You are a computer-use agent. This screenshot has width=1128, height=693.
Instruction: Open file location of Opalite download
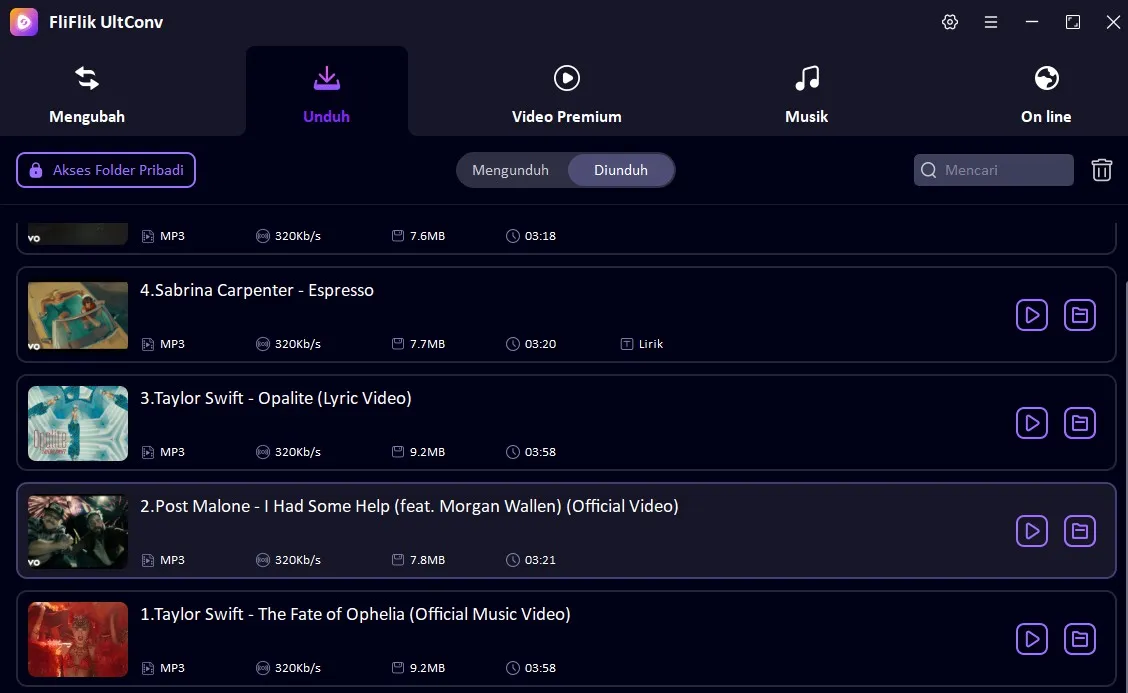coord(1080,423)
